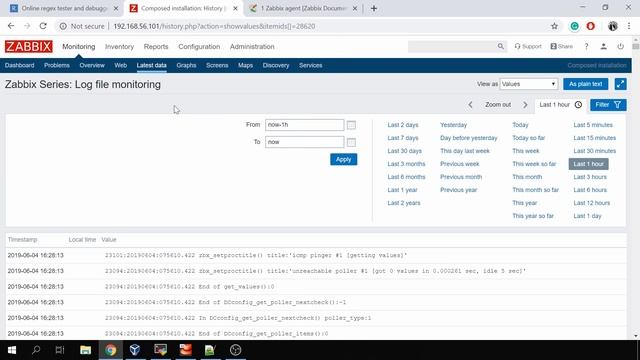Close the Zabbix agent documentation tab
The height and width of the screenshot is (360, 640).
point(355,8)
